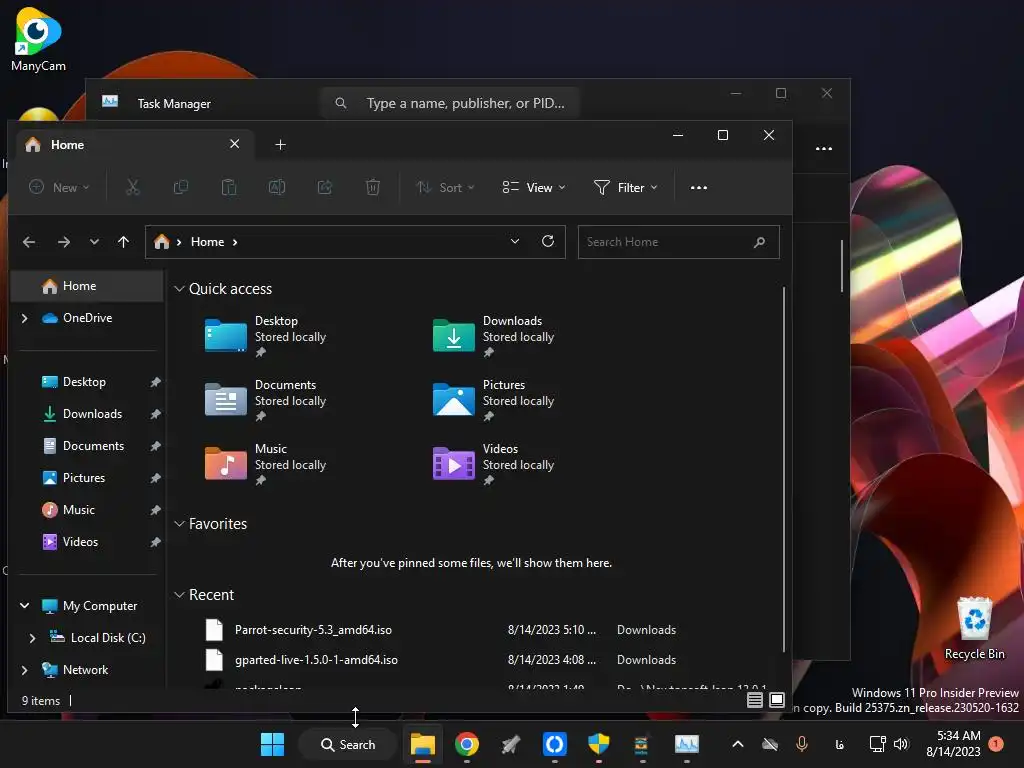Close the Home tab

coord(234,144)
